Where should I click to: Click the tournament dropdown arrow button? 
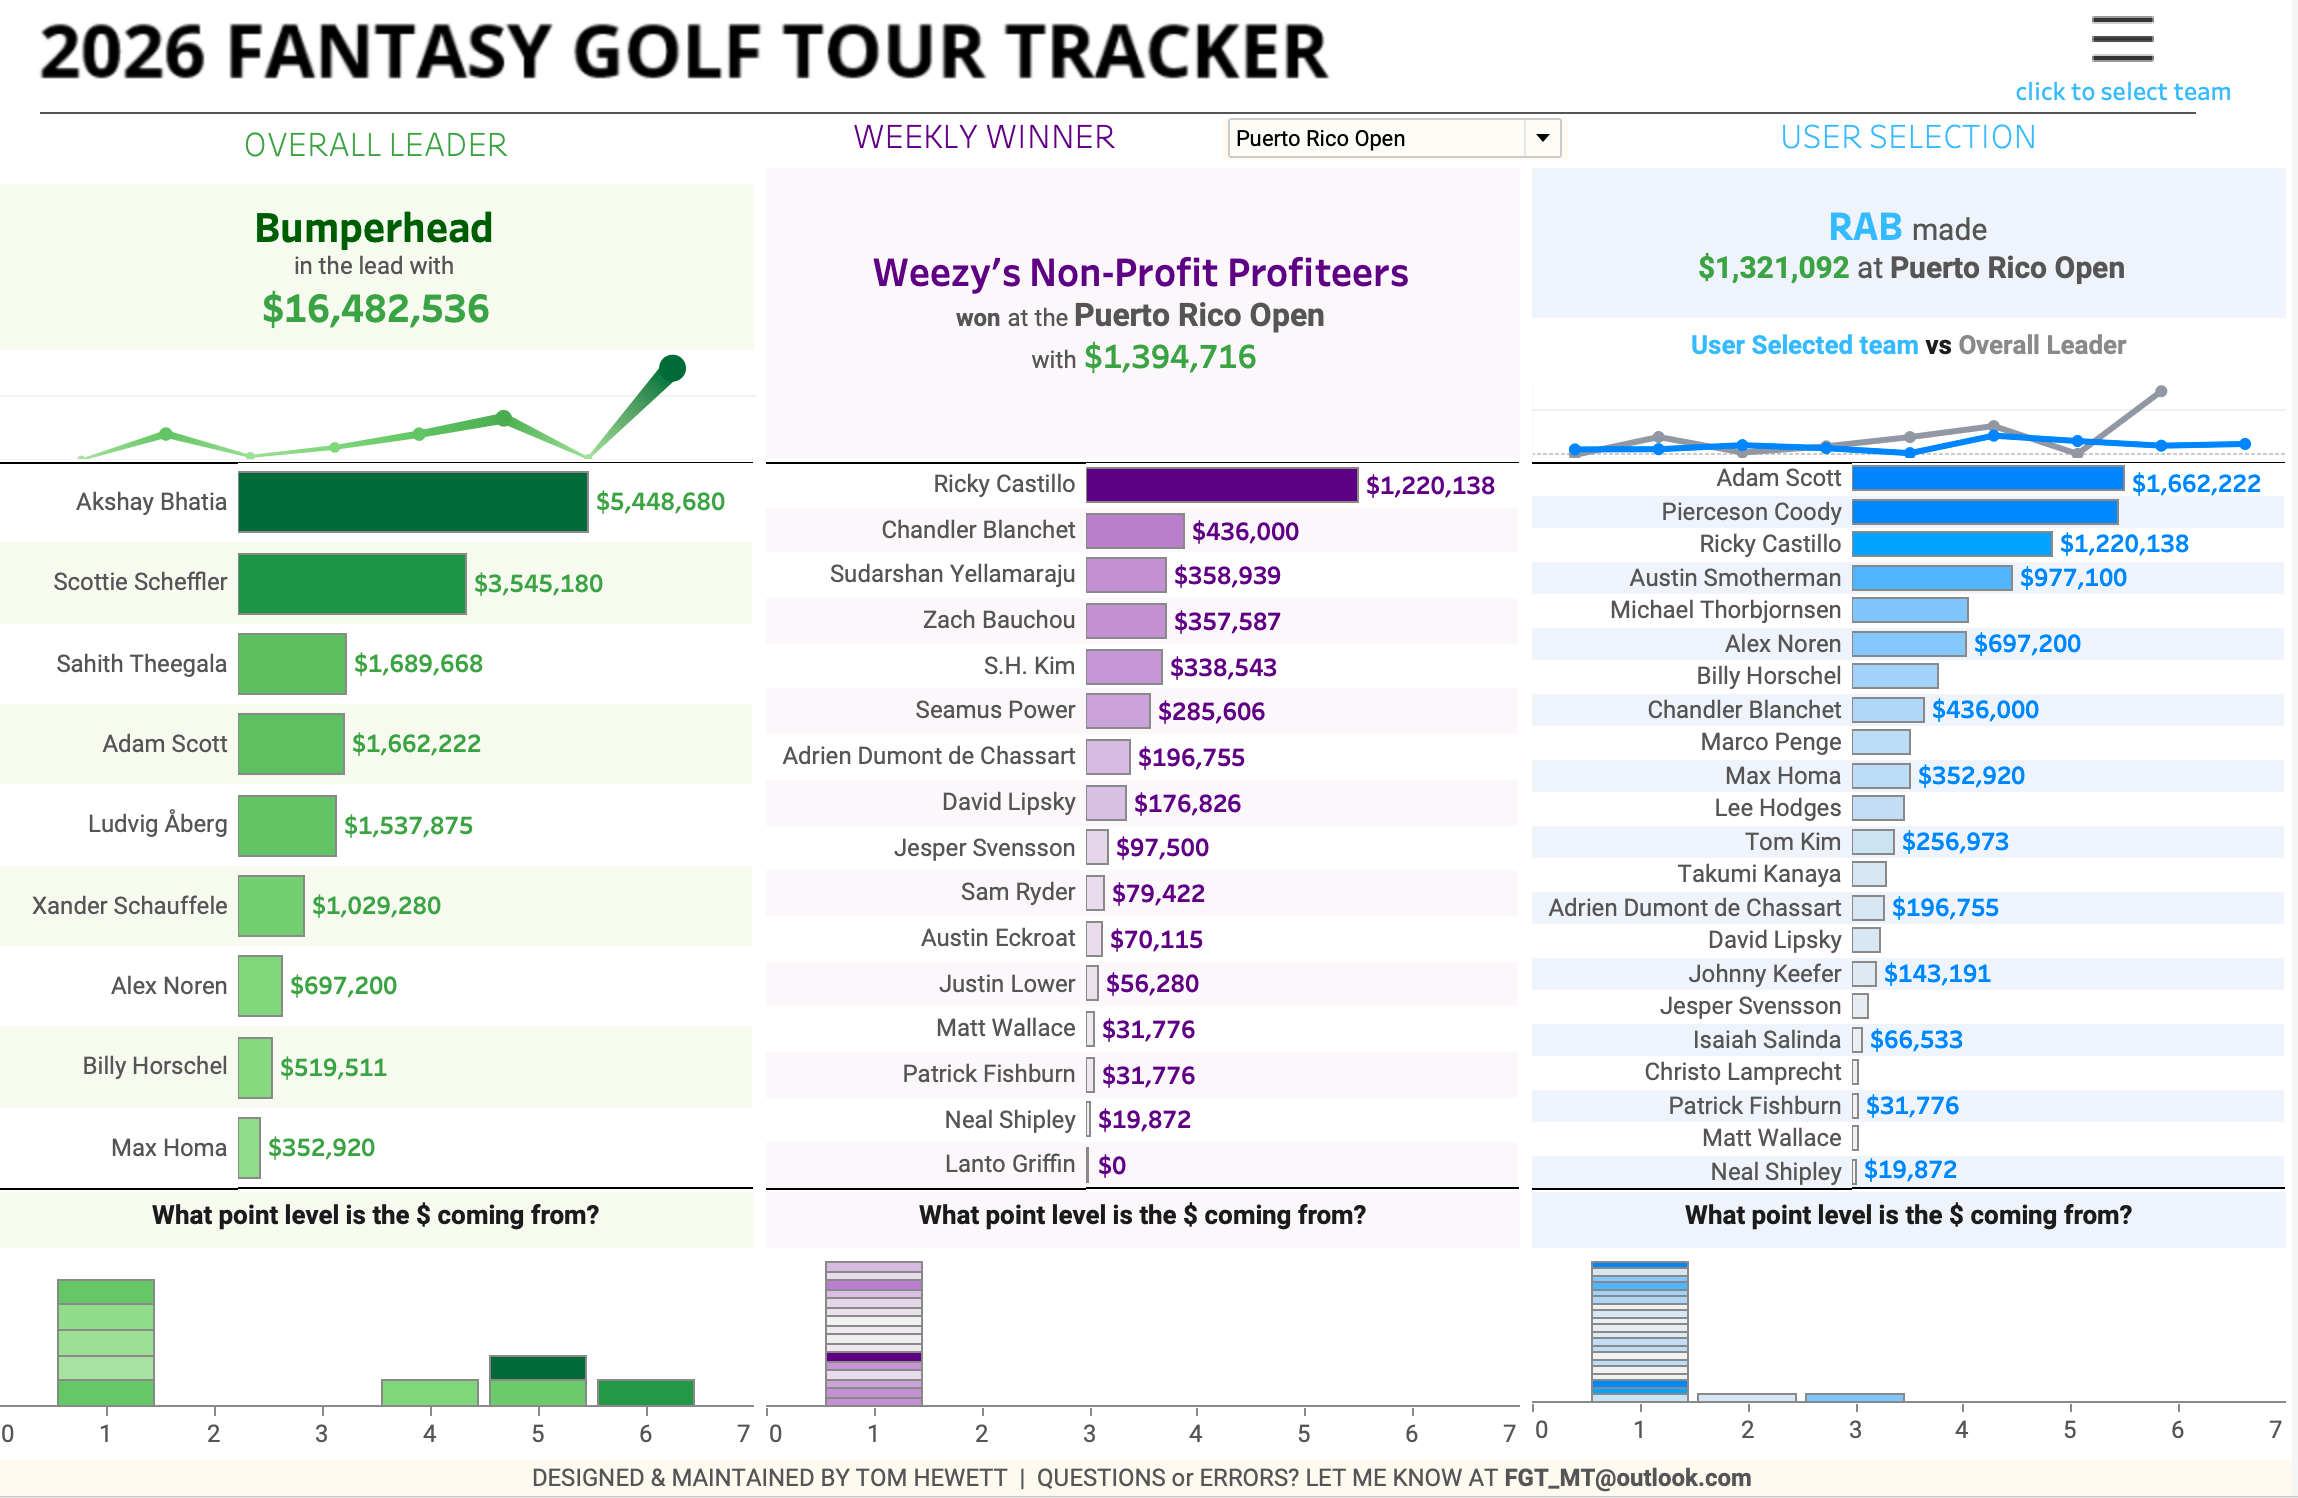click(x=1542, y=138)
